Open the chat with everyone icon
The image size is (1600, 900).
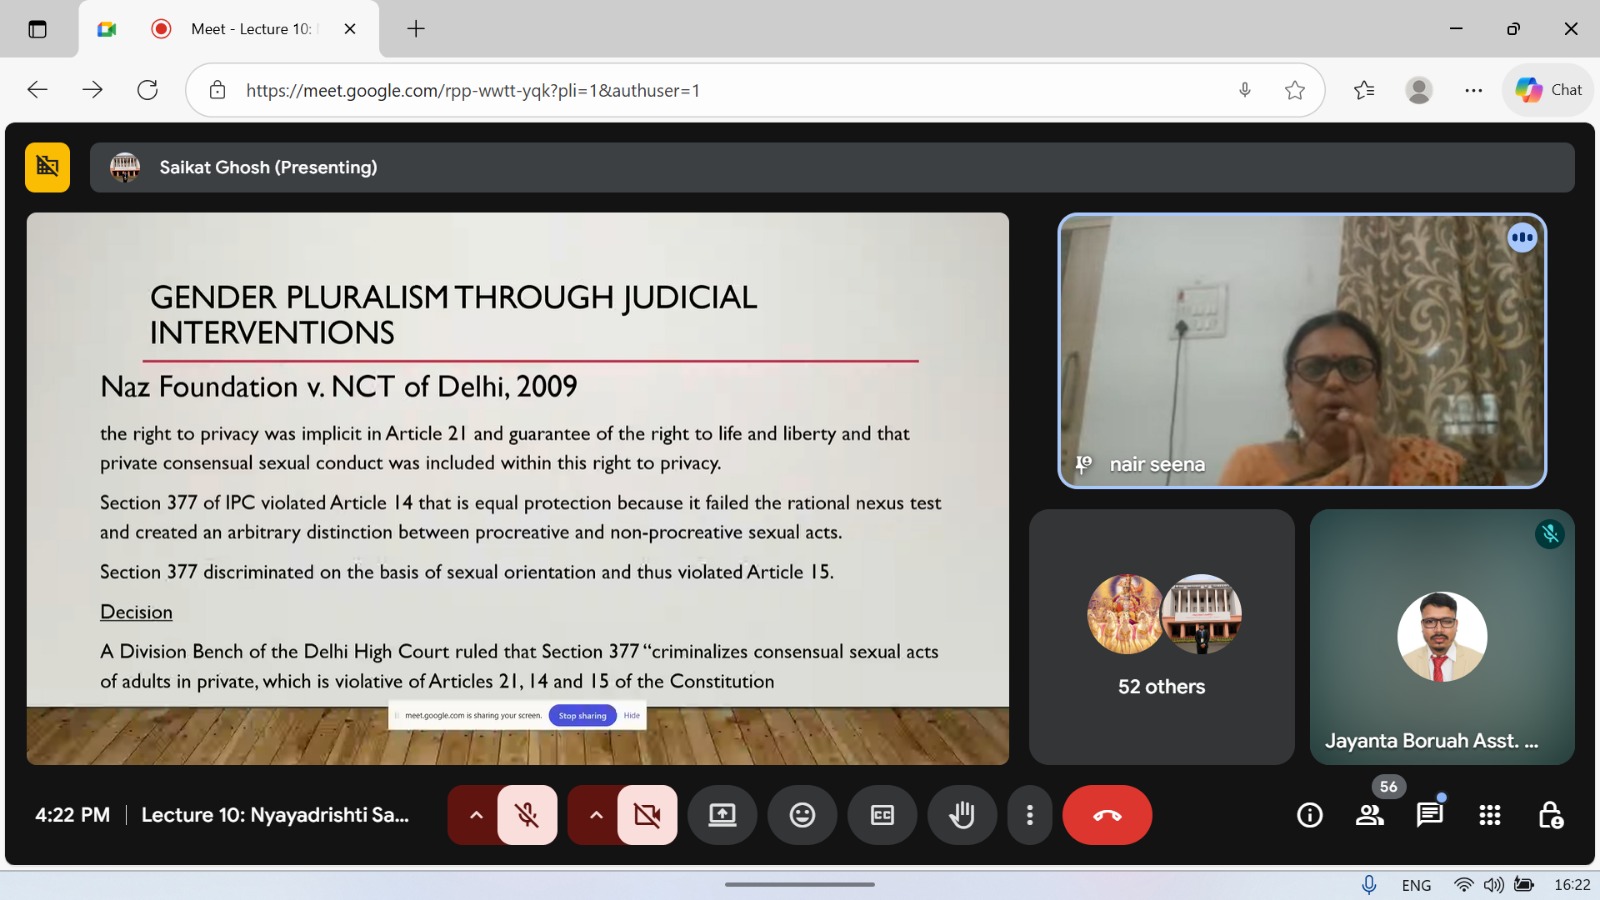(x=1430, y=816)
